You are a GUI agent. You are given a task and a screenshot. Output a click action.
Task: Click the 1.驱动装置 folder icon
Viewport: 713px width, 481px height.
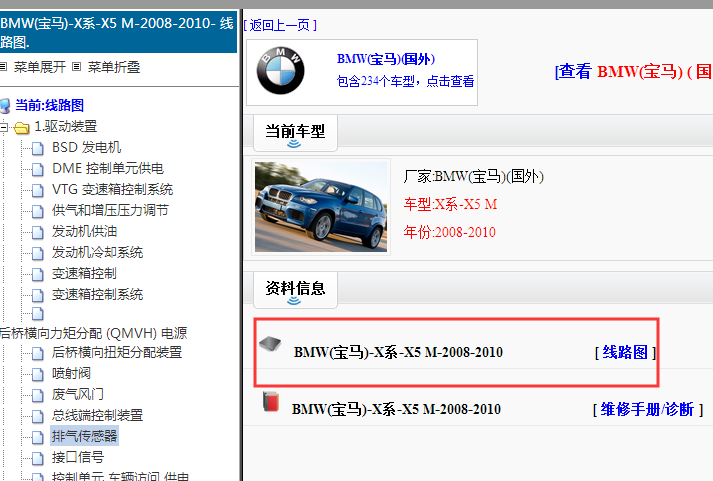[21, 127]
